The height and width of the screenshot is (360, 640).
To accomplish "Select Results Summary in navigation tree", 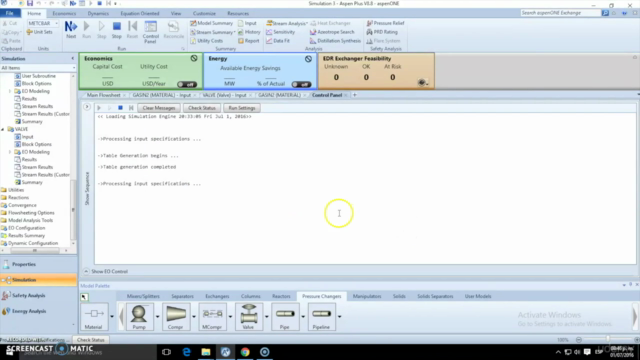I will 27,236.
